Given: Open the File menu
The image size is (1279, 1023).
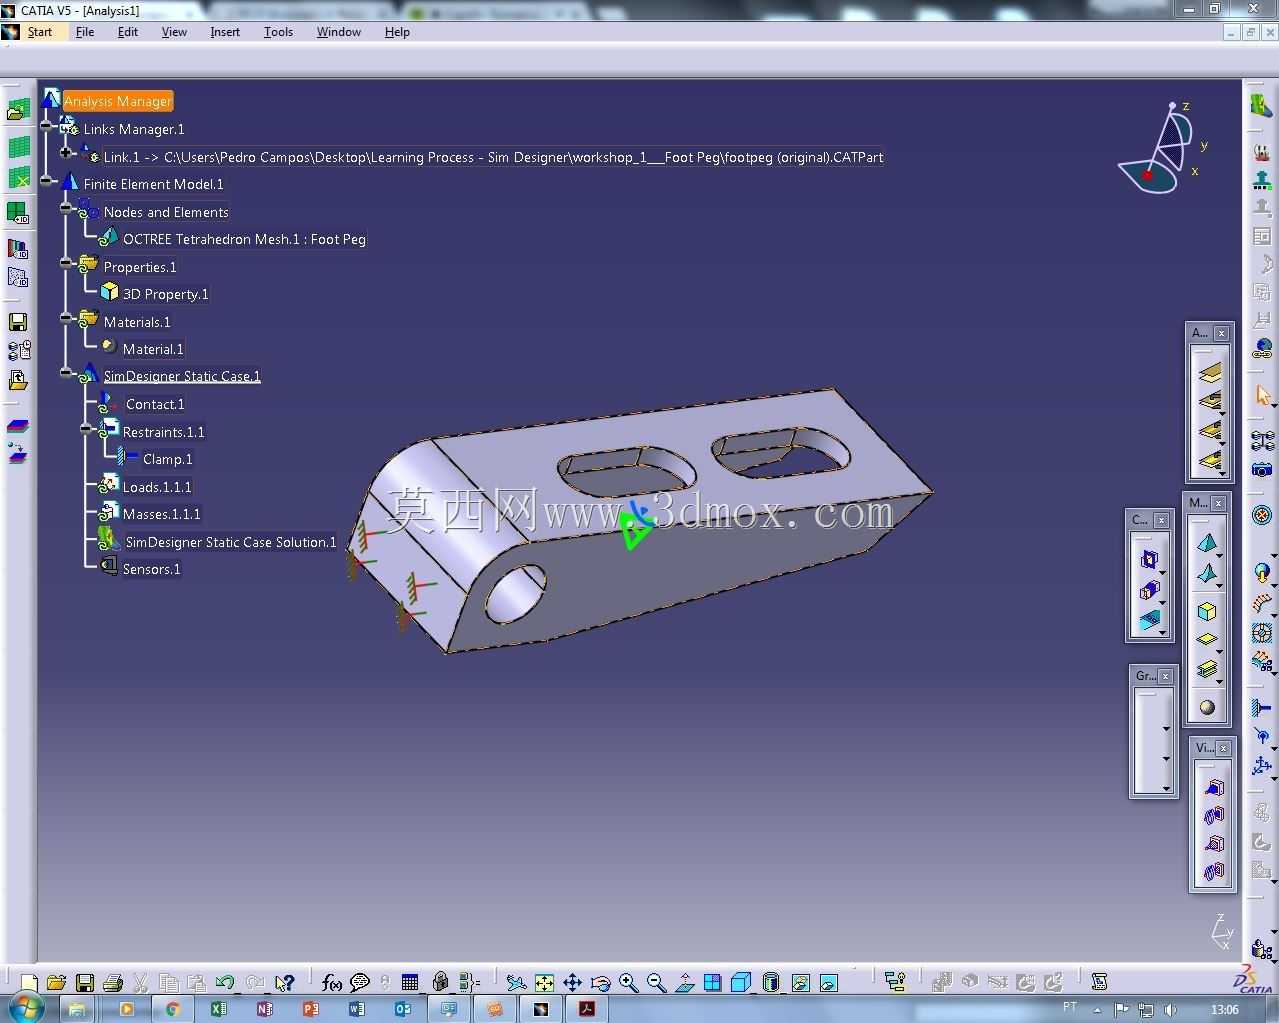Looking at the screenshot, I should pos(85,32).
